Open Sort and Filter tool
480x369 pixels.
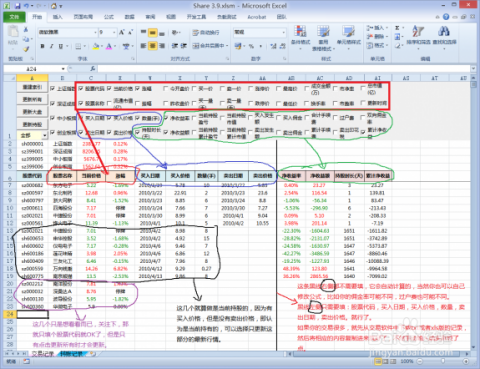click(418, 32)
